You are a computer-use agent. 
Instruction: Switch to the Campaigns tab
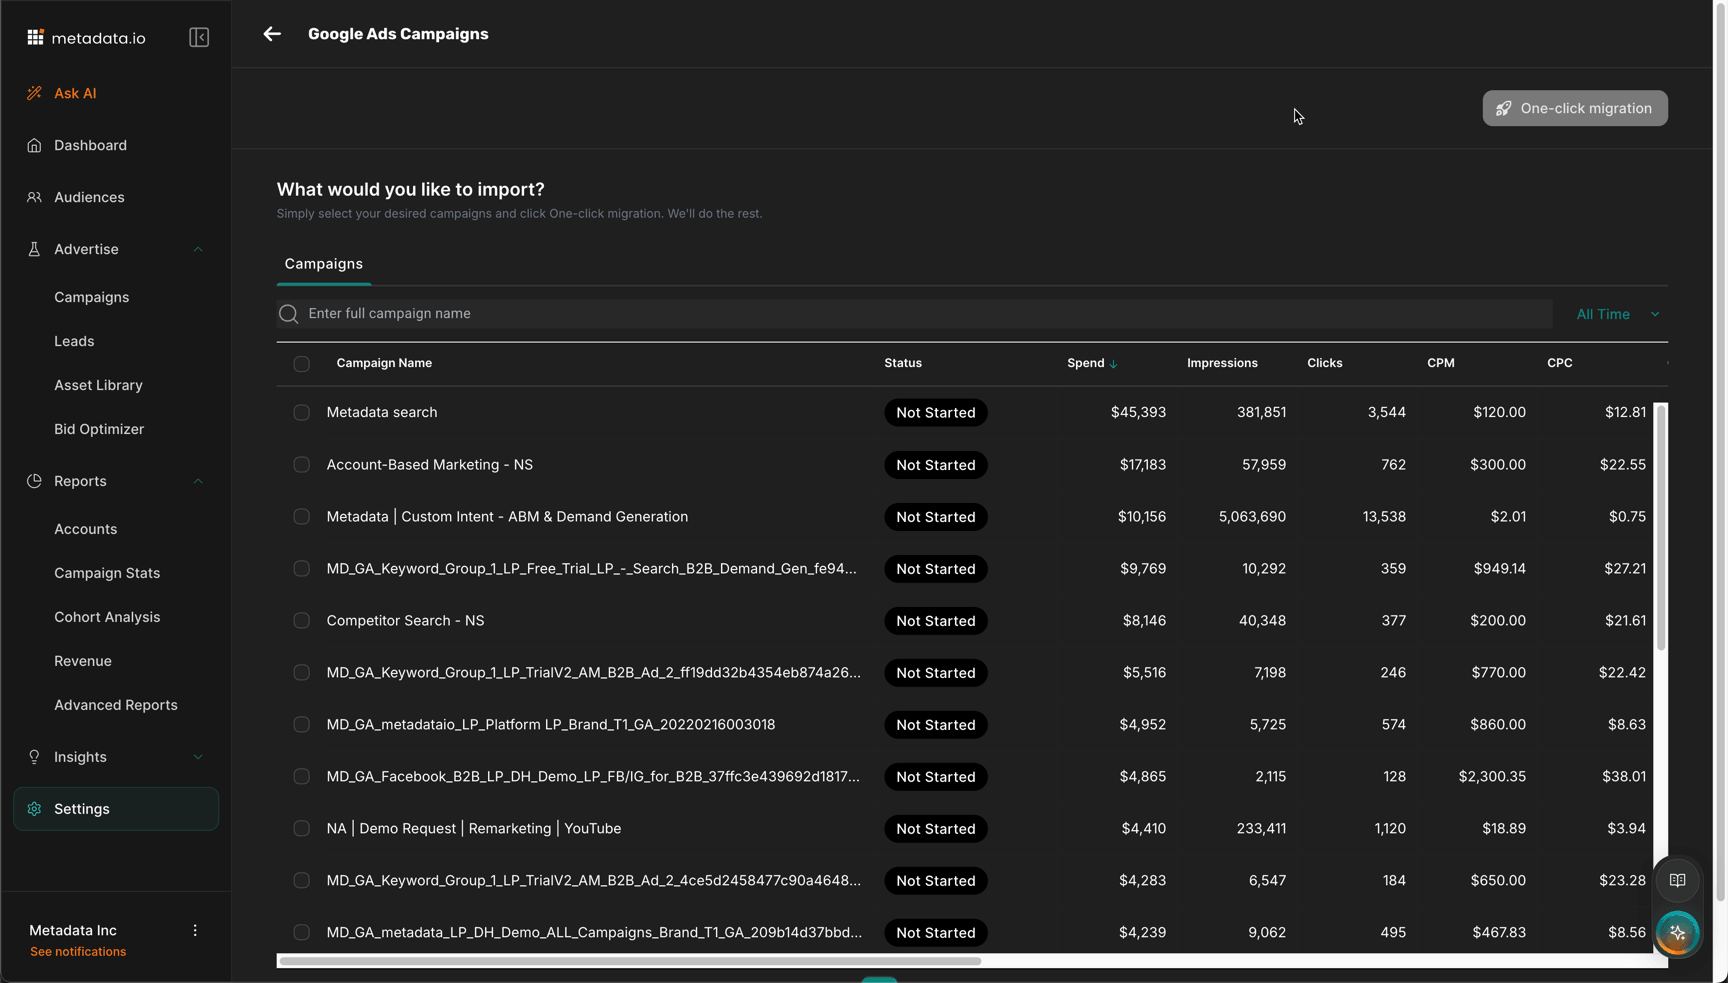point(323,264)
